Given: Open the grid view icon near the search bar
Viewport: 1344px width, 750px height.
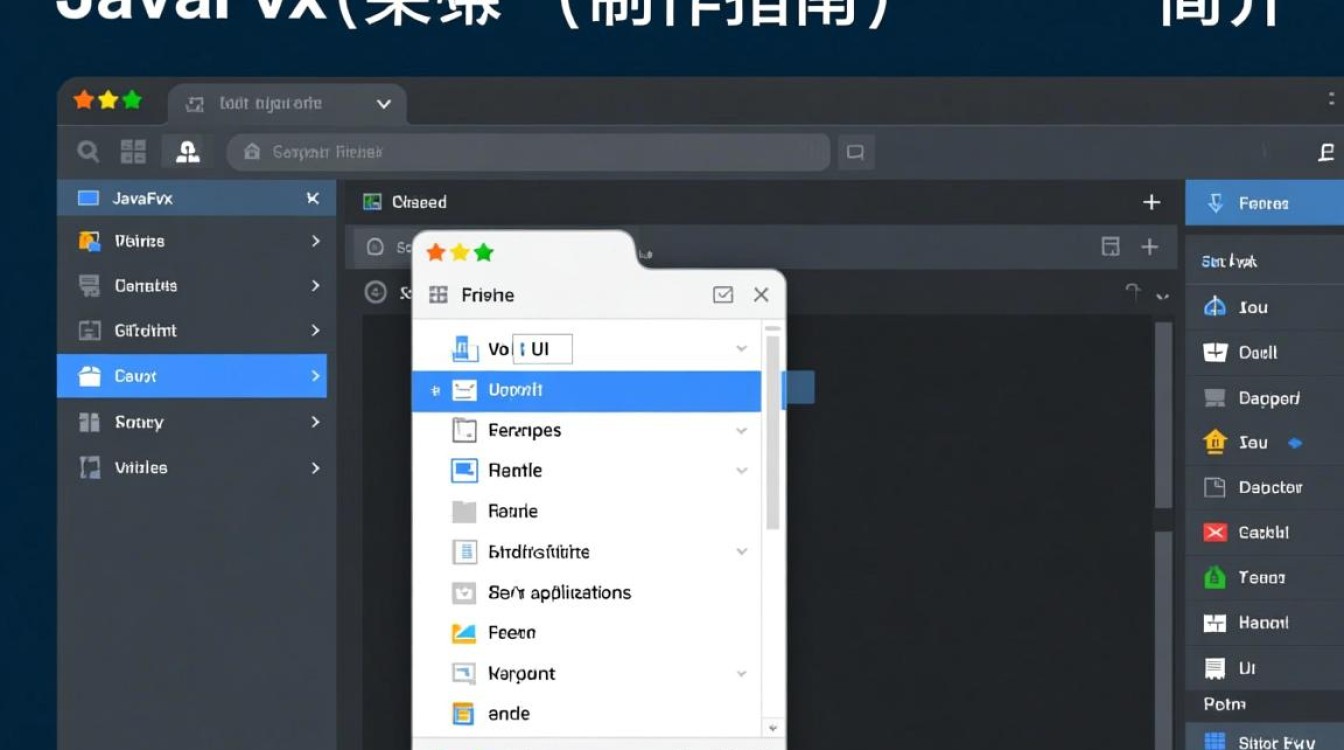Looking at the screenshot, I should tap(133, 151).
